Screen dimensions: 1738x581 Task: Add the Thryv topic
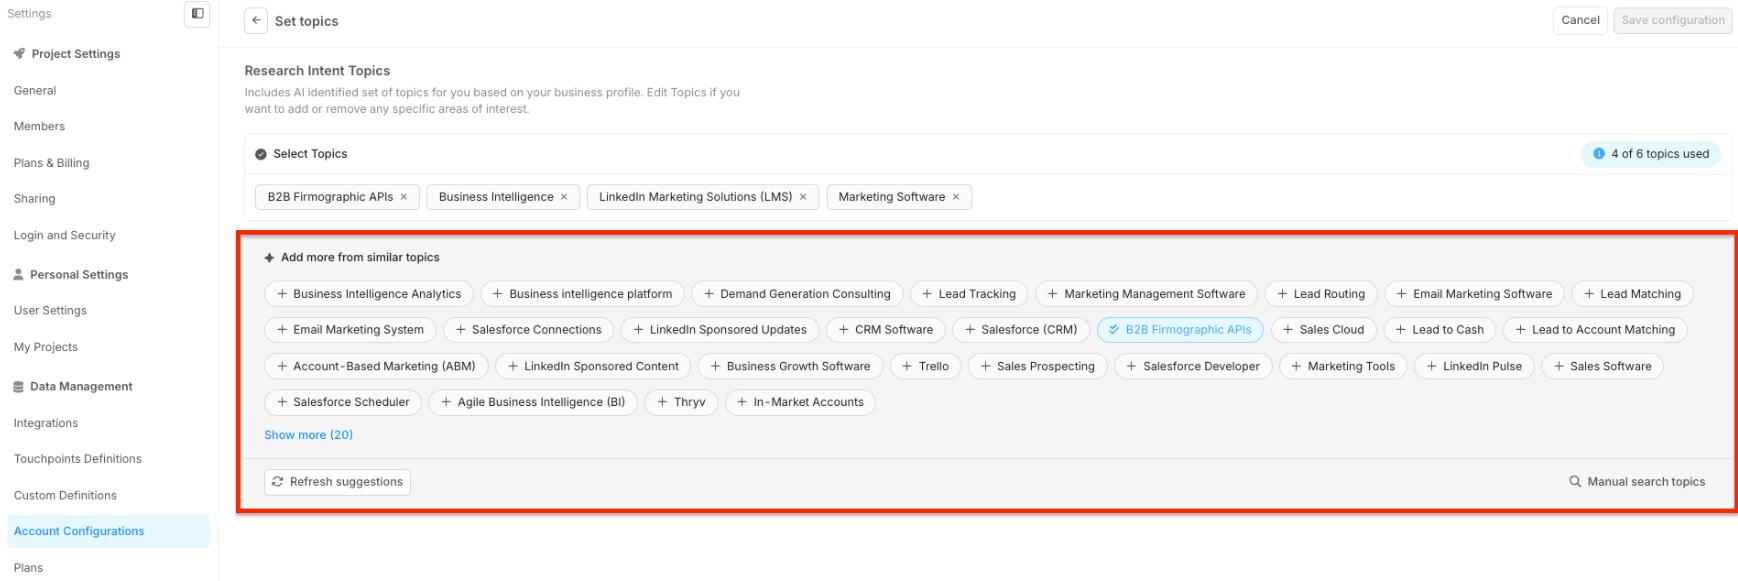tap(681, 402)
